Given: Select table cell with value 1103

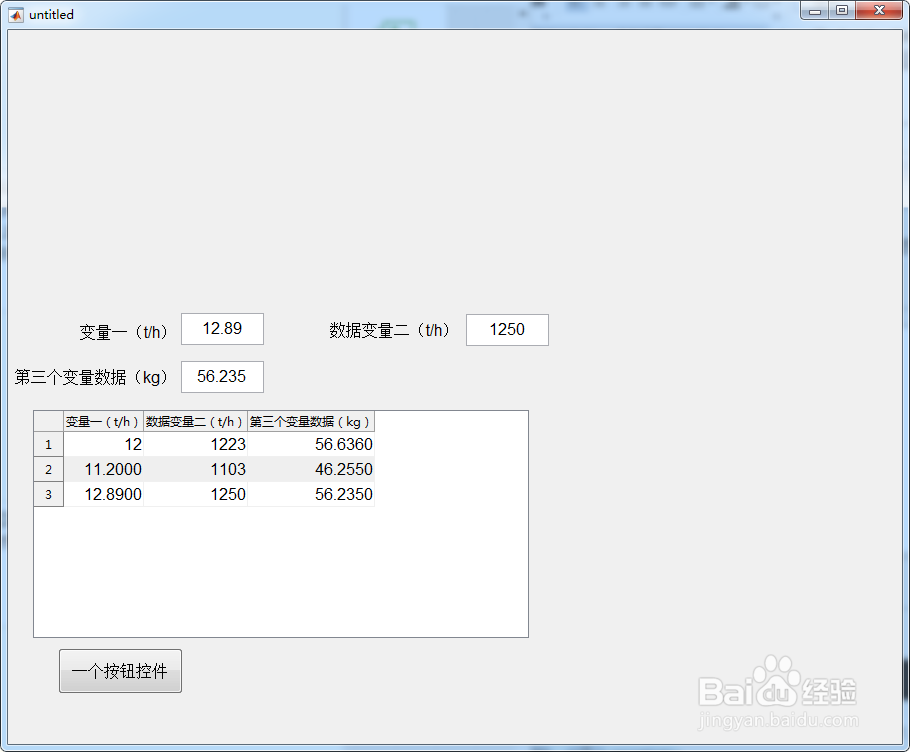Looking at the screenshot, I should pos(196,469).
